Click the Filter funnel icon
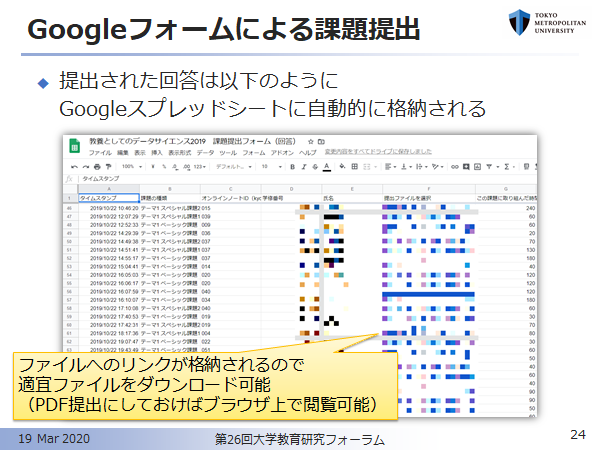The height and width of the screenshot is (450, 600). click(x=489, y=167)
